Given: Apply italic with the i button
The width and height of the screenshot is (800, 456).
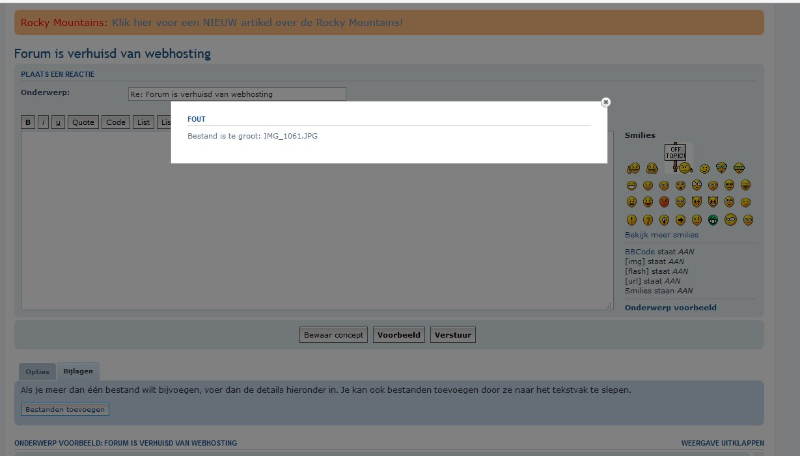Looking at the screenshot, I should tap(43, 122).
